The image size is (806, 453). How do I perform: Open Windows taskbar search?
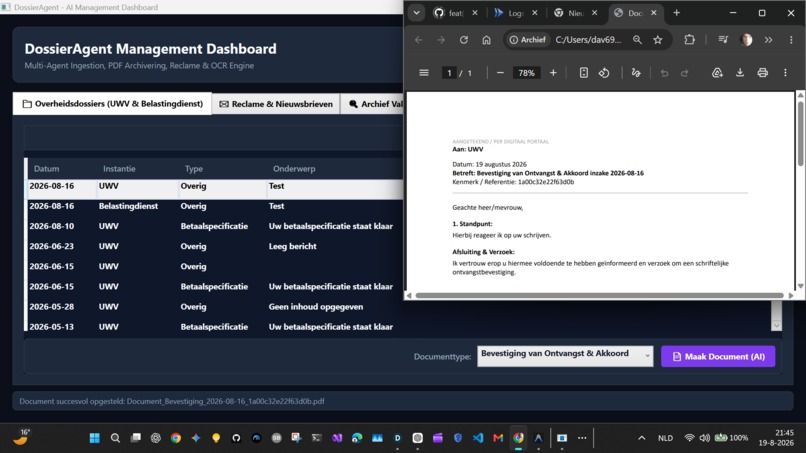(115, 438)
